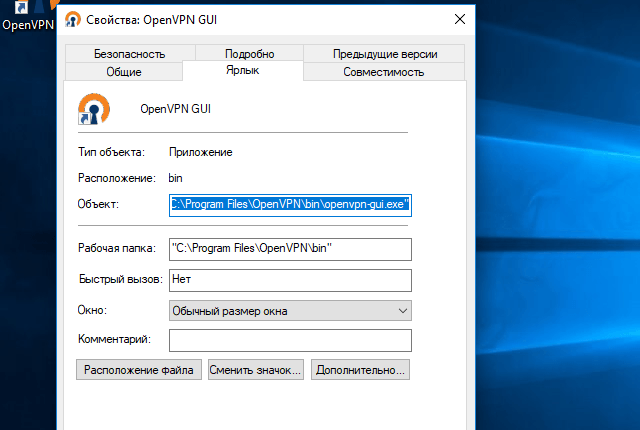Click the Окно label
640x430 pixels.
click(92, 310)
